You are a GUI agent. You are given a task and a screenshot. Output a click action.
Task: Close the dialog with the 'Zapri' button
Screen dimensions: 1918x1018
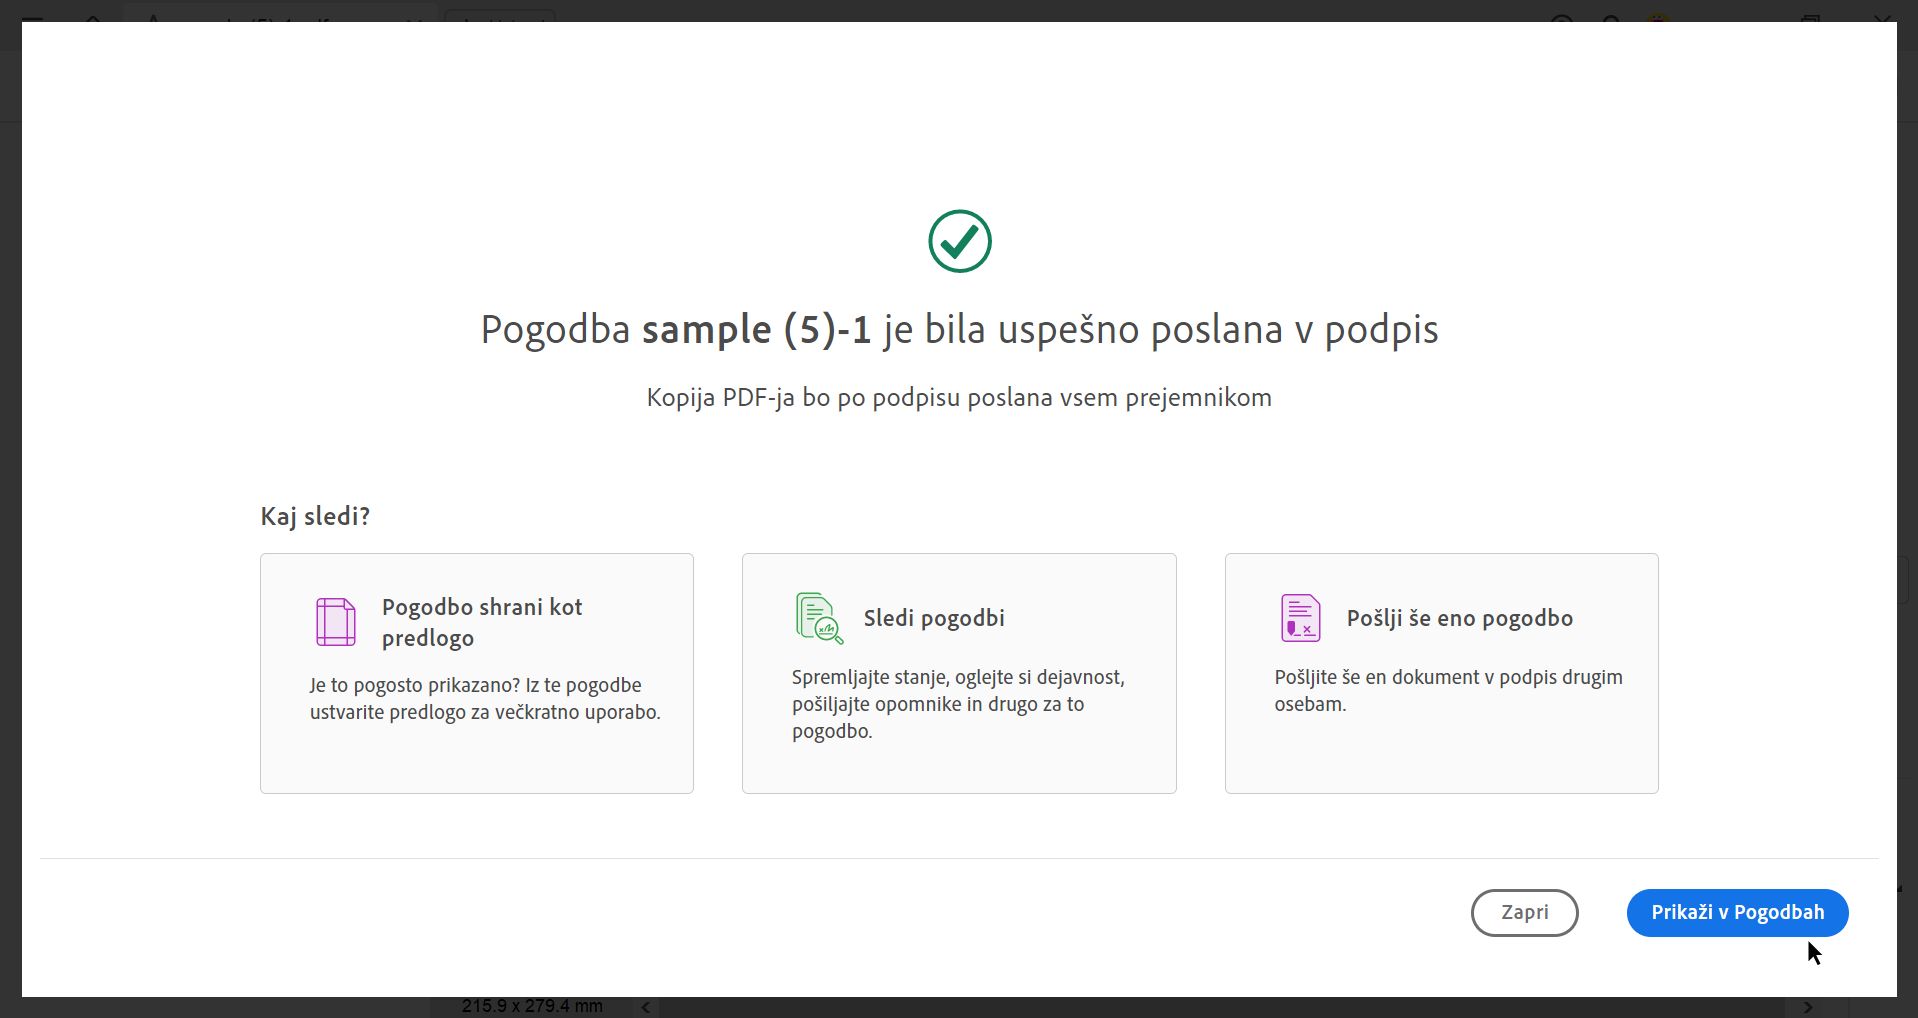(1524, 912)
